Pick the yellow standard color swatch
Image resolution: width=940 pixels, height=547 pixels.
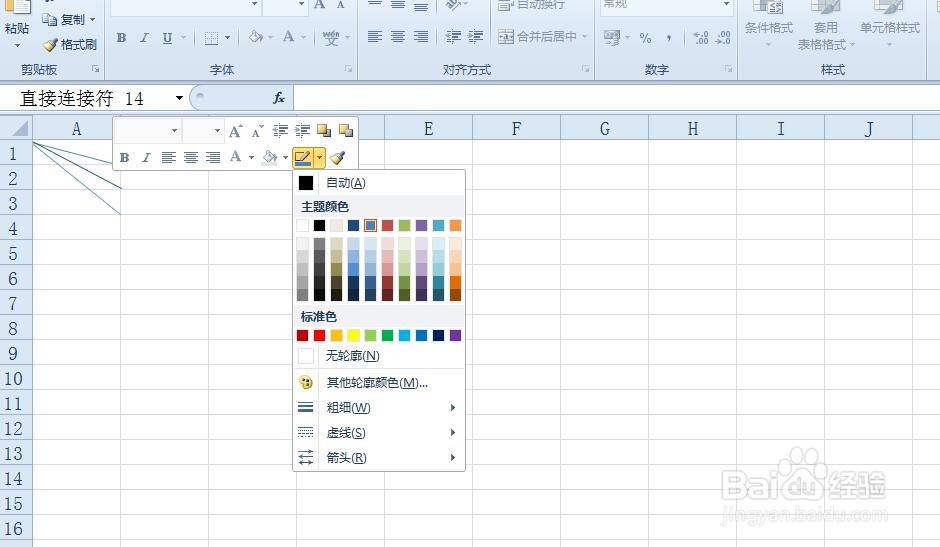click(x=354, y=335)
